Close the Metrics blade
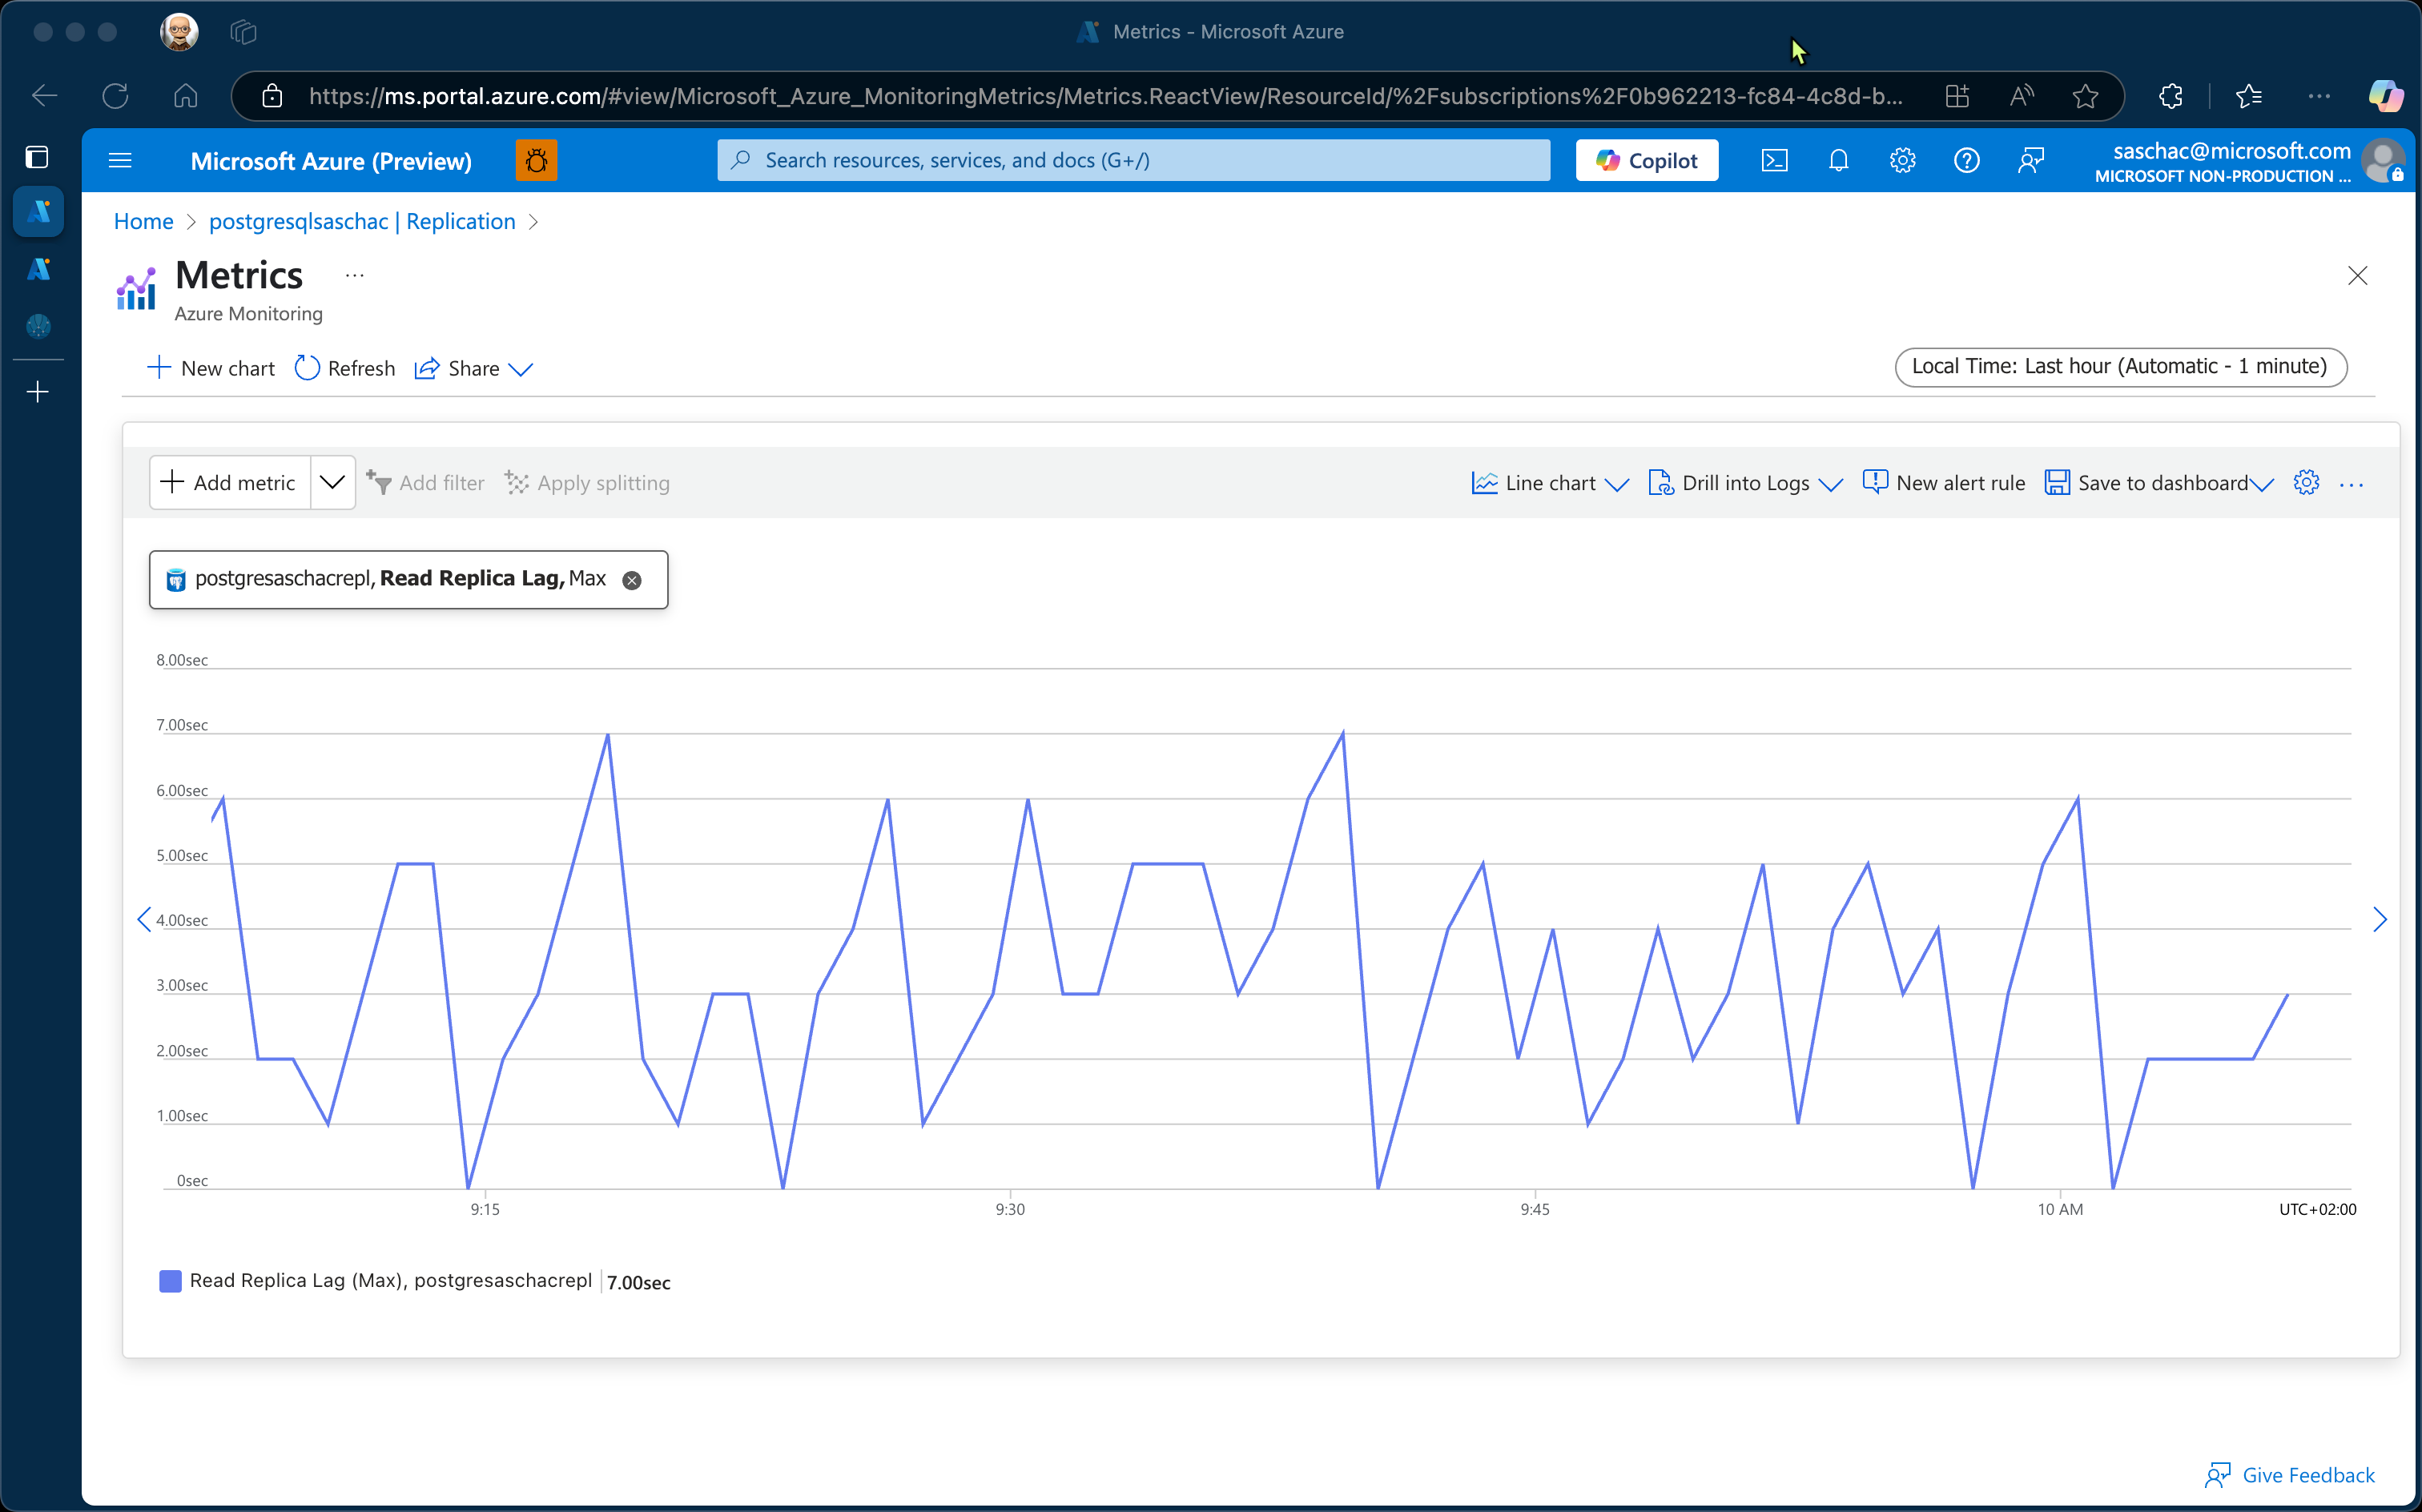 click(2357, 275)
